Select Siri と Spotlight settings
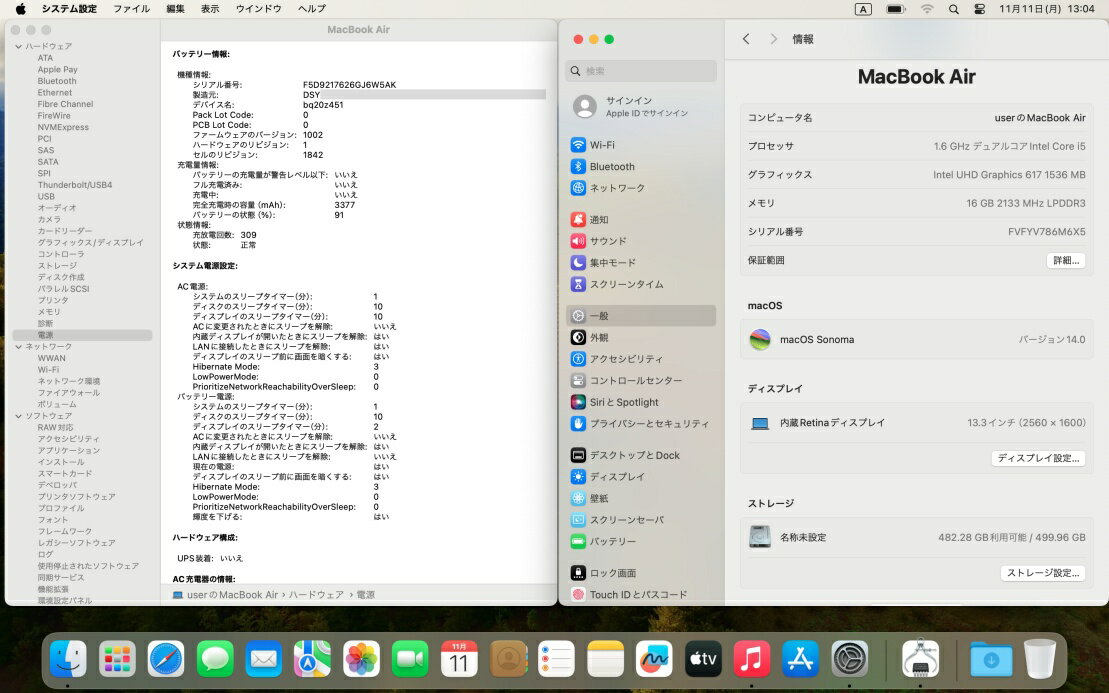 [623, 402]
